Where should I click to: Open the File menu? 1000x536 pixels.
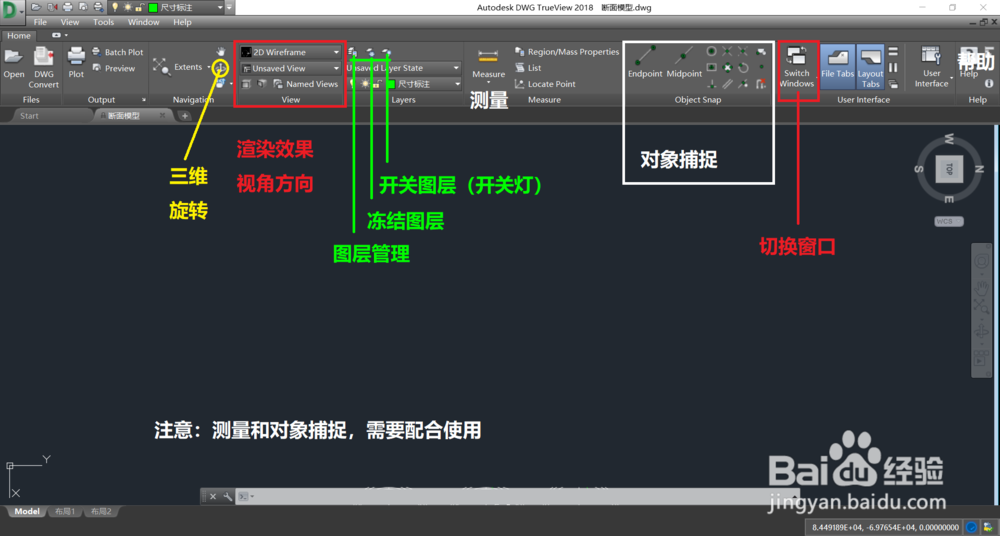(x=40, y=22)
